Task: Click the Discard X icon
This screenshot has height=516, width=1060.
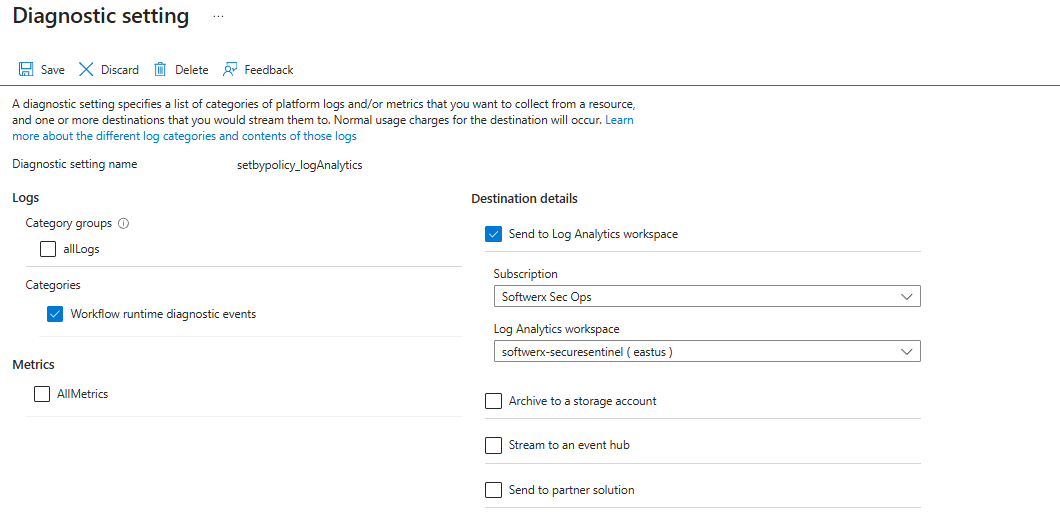Action: click(86, 70)
